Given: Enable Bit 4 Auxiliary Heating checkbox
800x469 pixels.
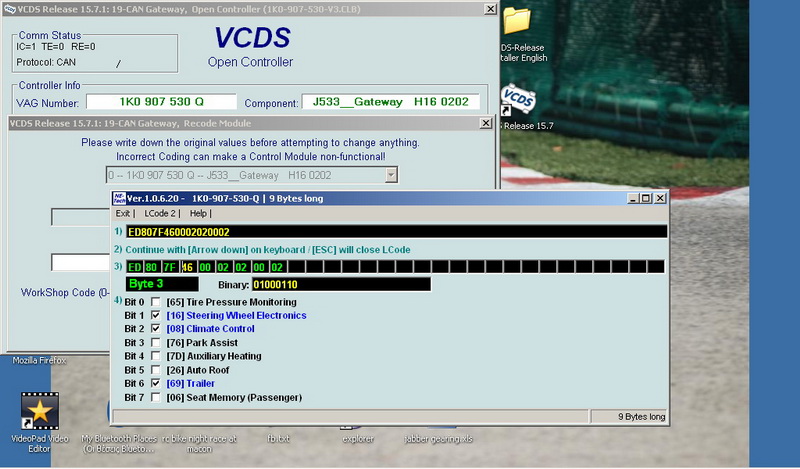Looking at the screenshot, I should [156, 356].
